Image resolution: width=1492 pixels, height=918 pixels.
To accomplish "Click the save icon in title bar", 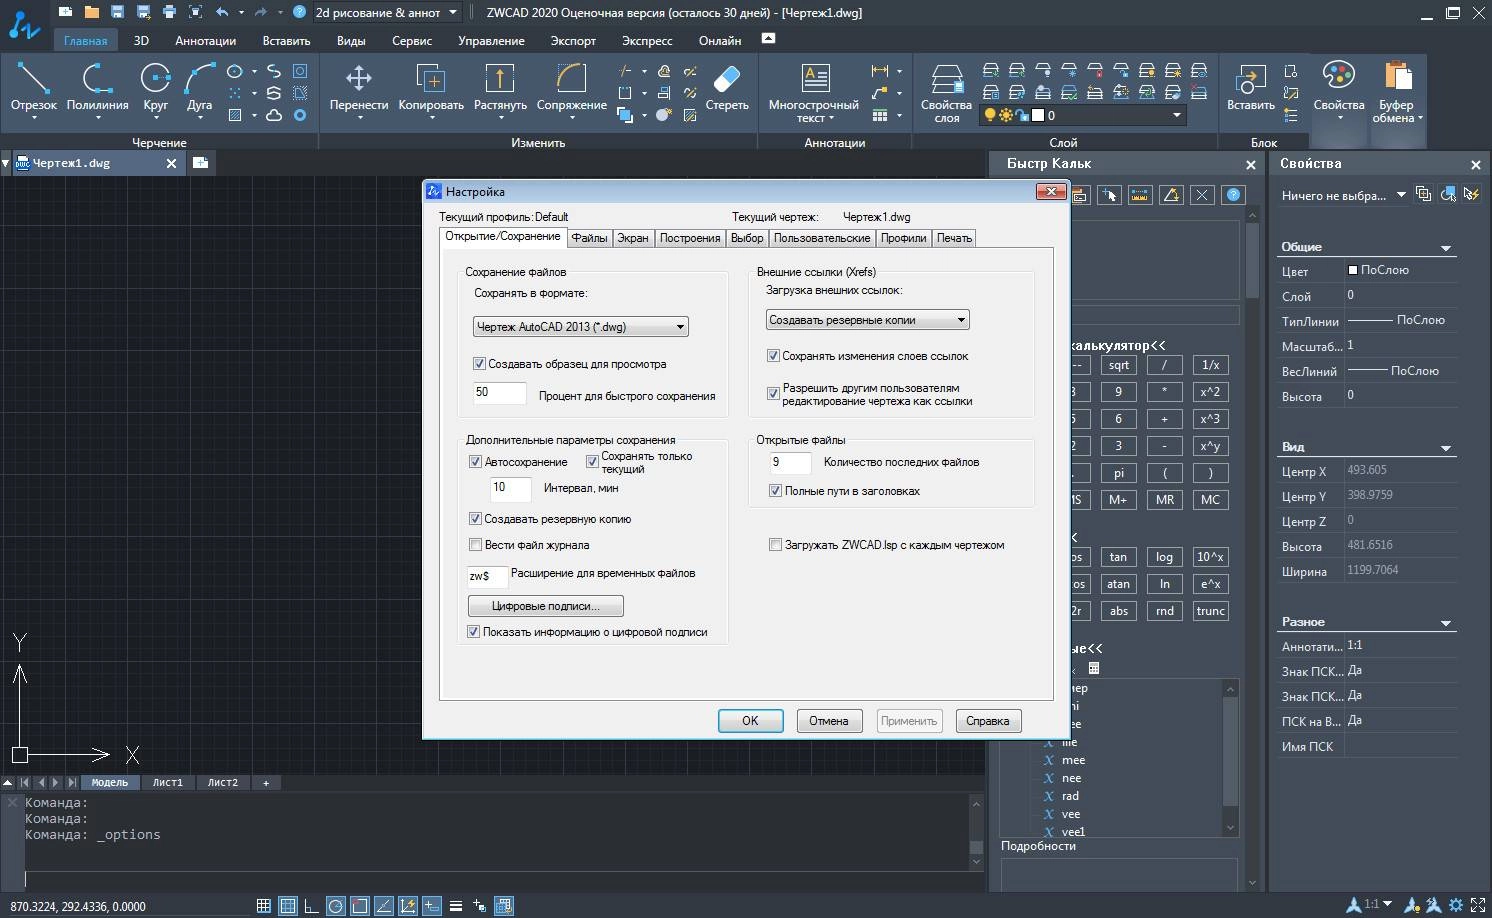I will click(117, 13).
